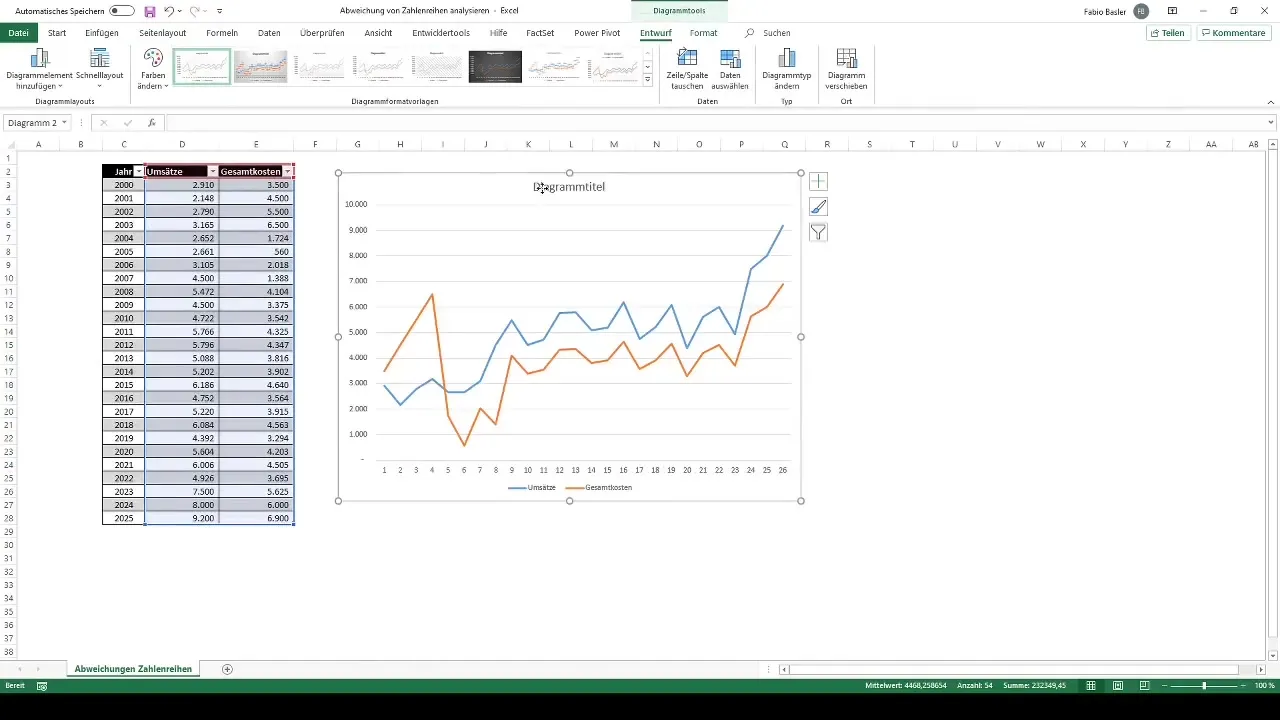The image size is (1280, 720).
Task: Open the Name Box dropdown arrow
Action: (64, 123)
